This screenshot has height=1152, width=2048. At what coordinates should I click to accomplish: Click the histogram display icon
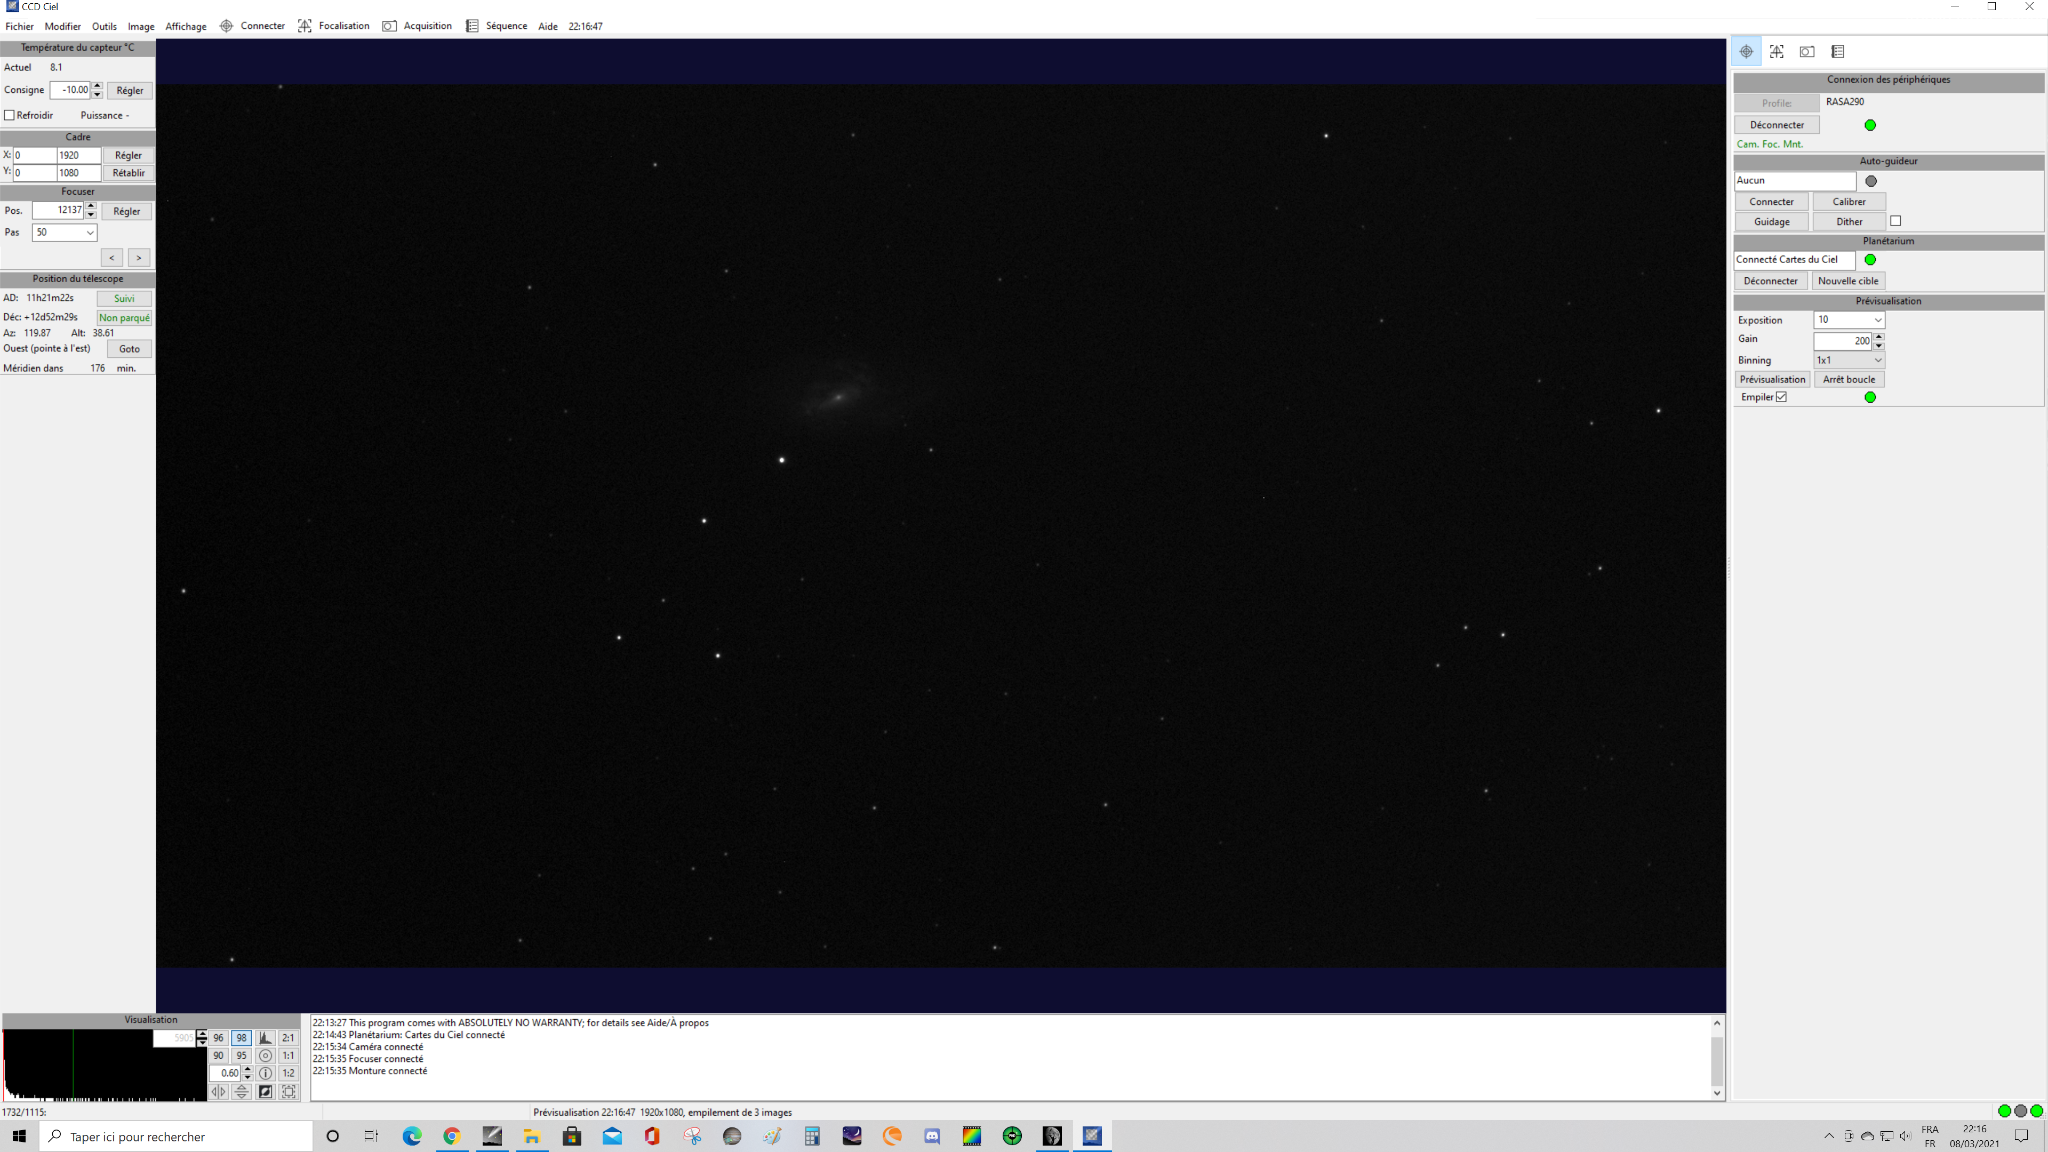(265, 1038)
